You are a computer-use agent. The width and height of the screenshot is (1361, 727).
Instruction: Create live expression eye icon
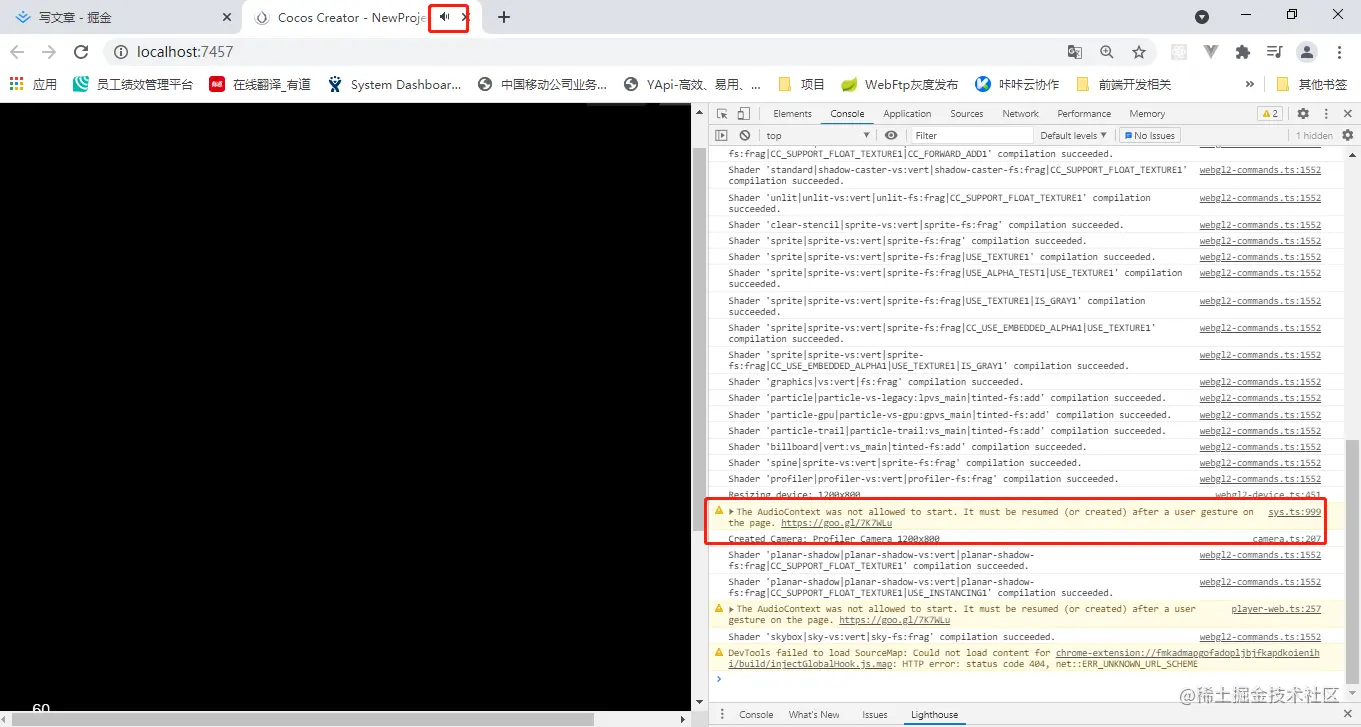tap(891, 135)
